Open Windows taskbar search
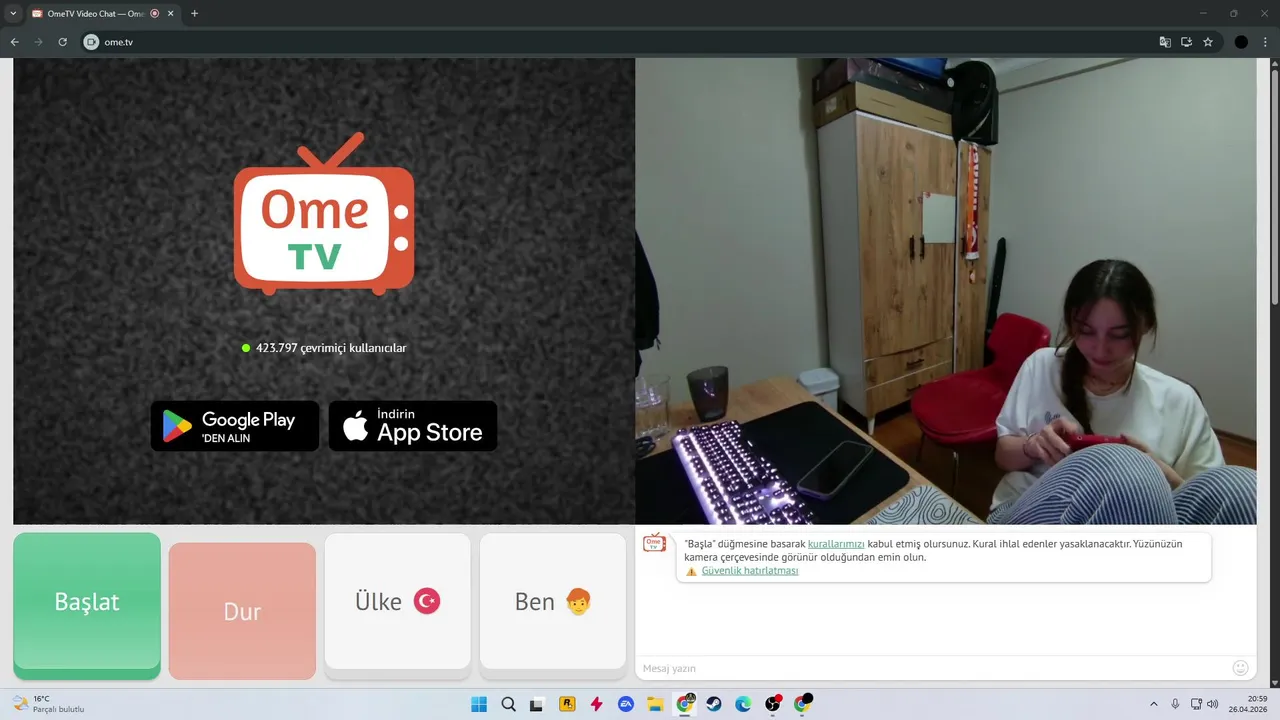This screenshot has width=1280, height=720. pyautogui.click(x=508, y=704)
